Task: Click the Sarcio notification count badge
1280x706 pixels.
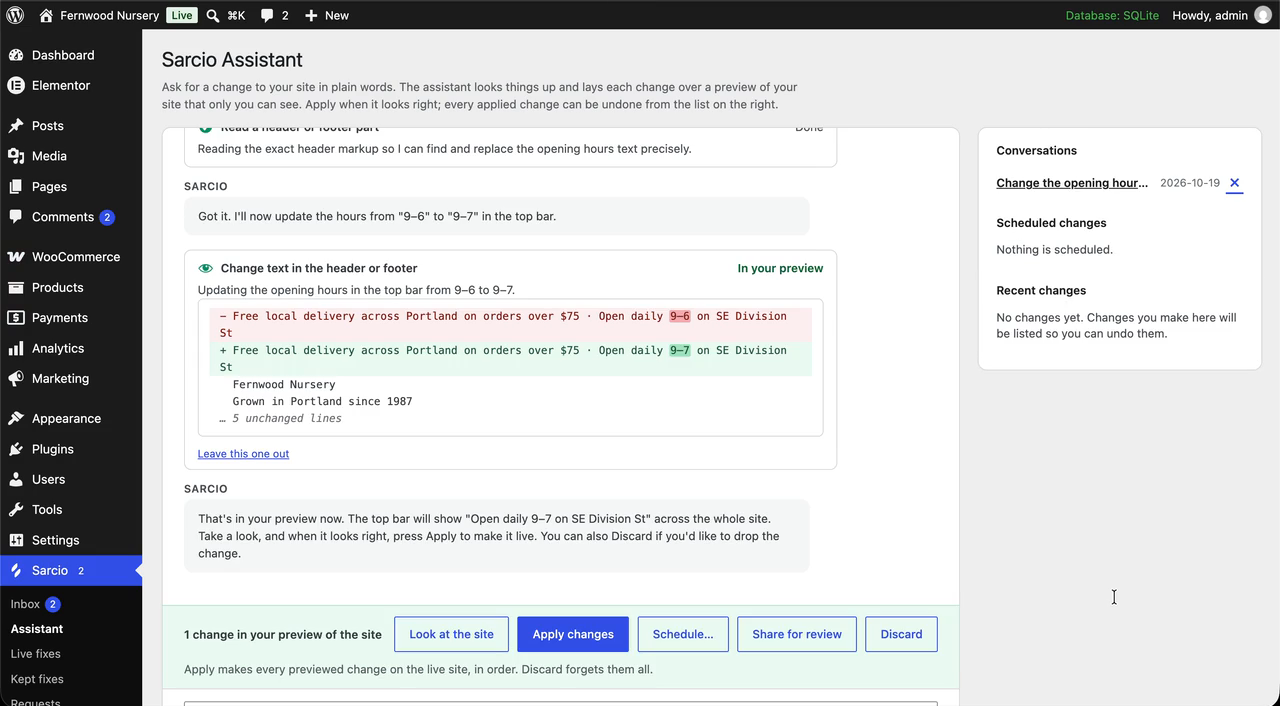Action: (x=81, y=571)
